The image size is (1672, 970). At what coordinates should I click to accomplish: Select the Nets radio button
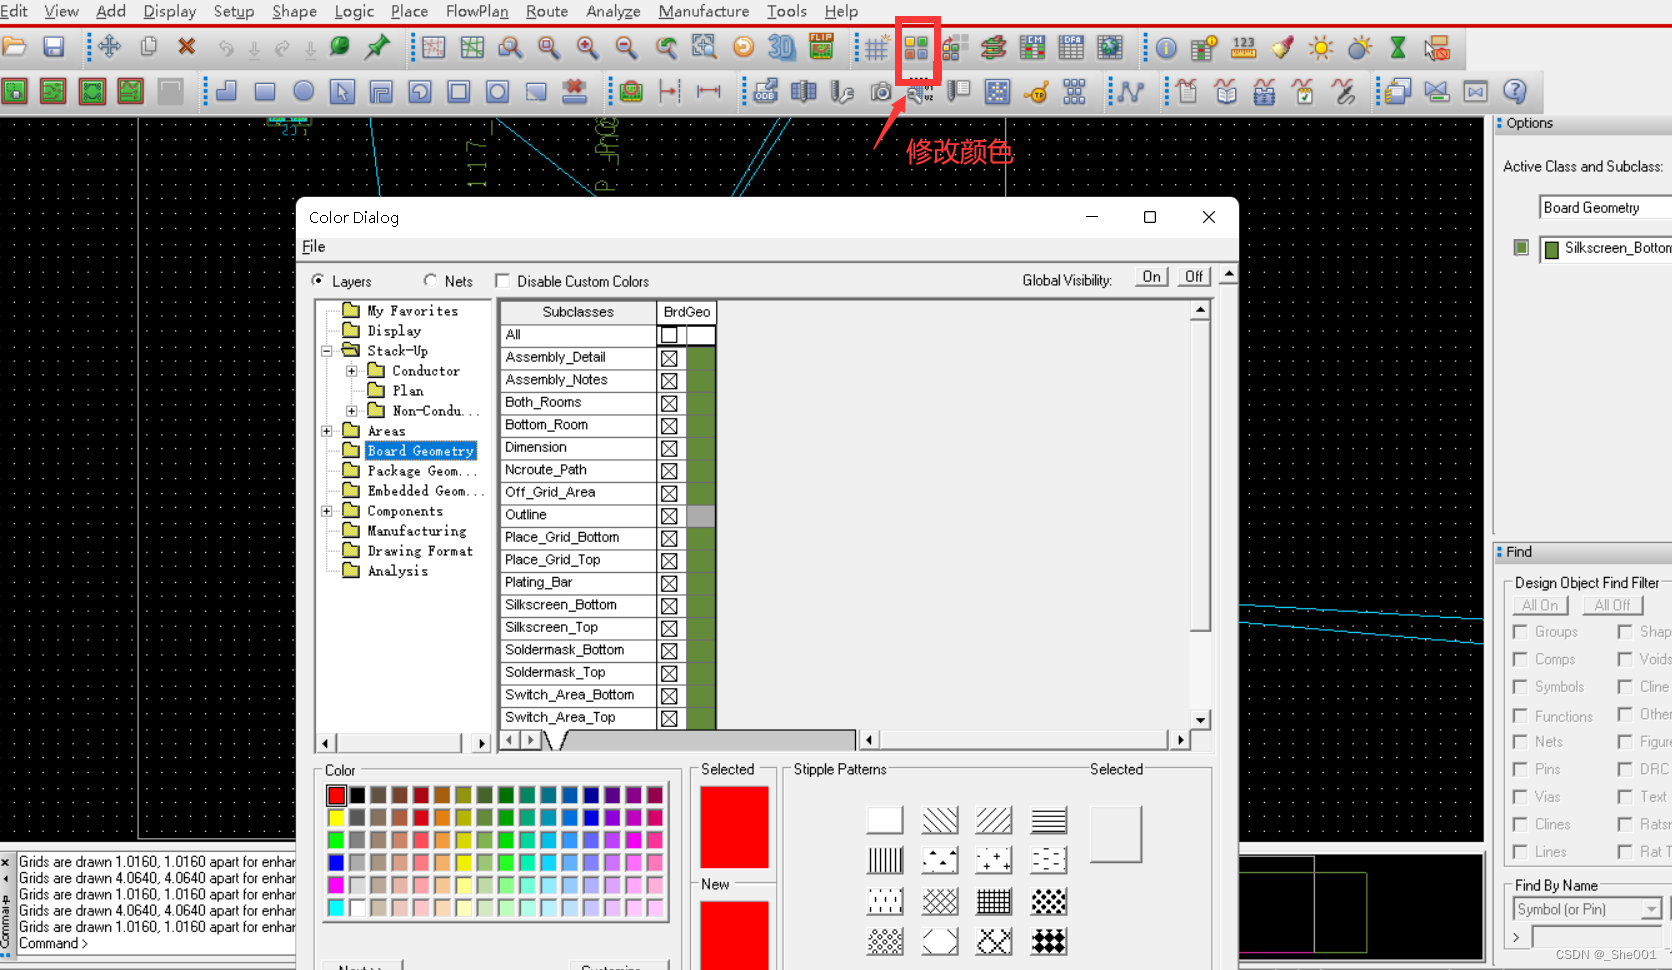coord(431,281)
